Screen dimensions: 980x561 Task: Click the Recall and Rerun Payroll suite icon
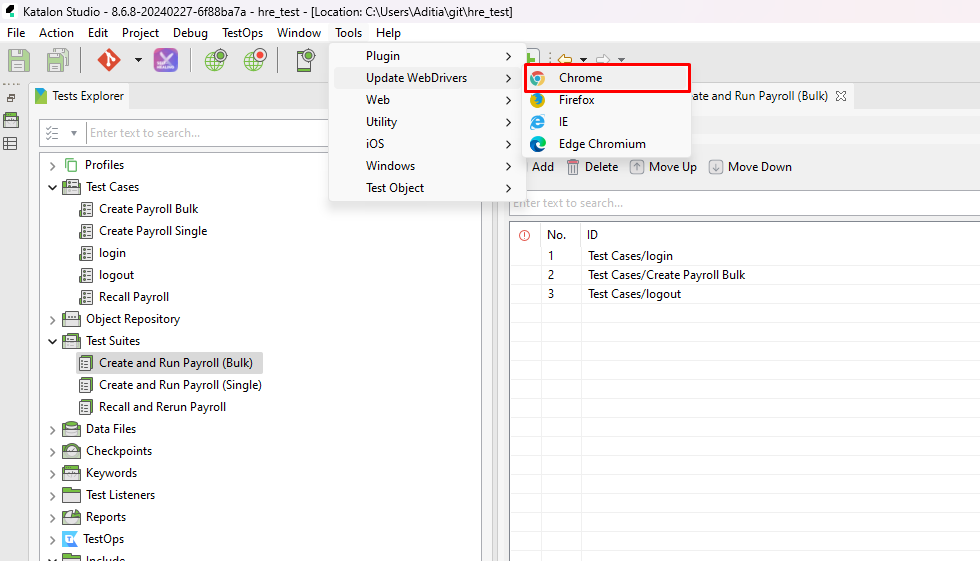pyautogui.click(x=86, y=407)
